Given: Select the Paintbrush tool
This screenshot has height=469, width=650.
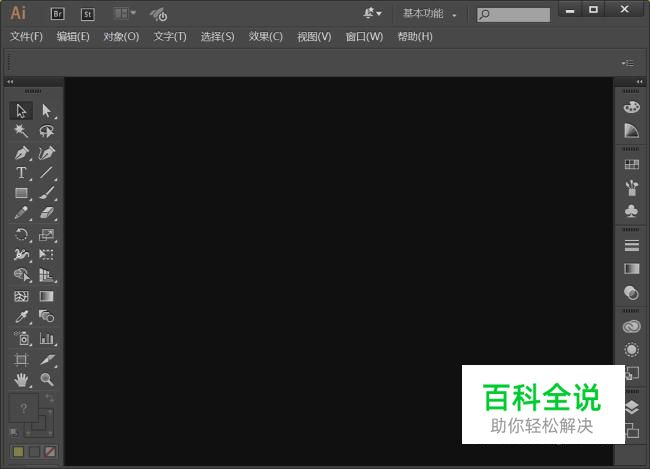Looking at the screenshot, I should pos(46,193).
